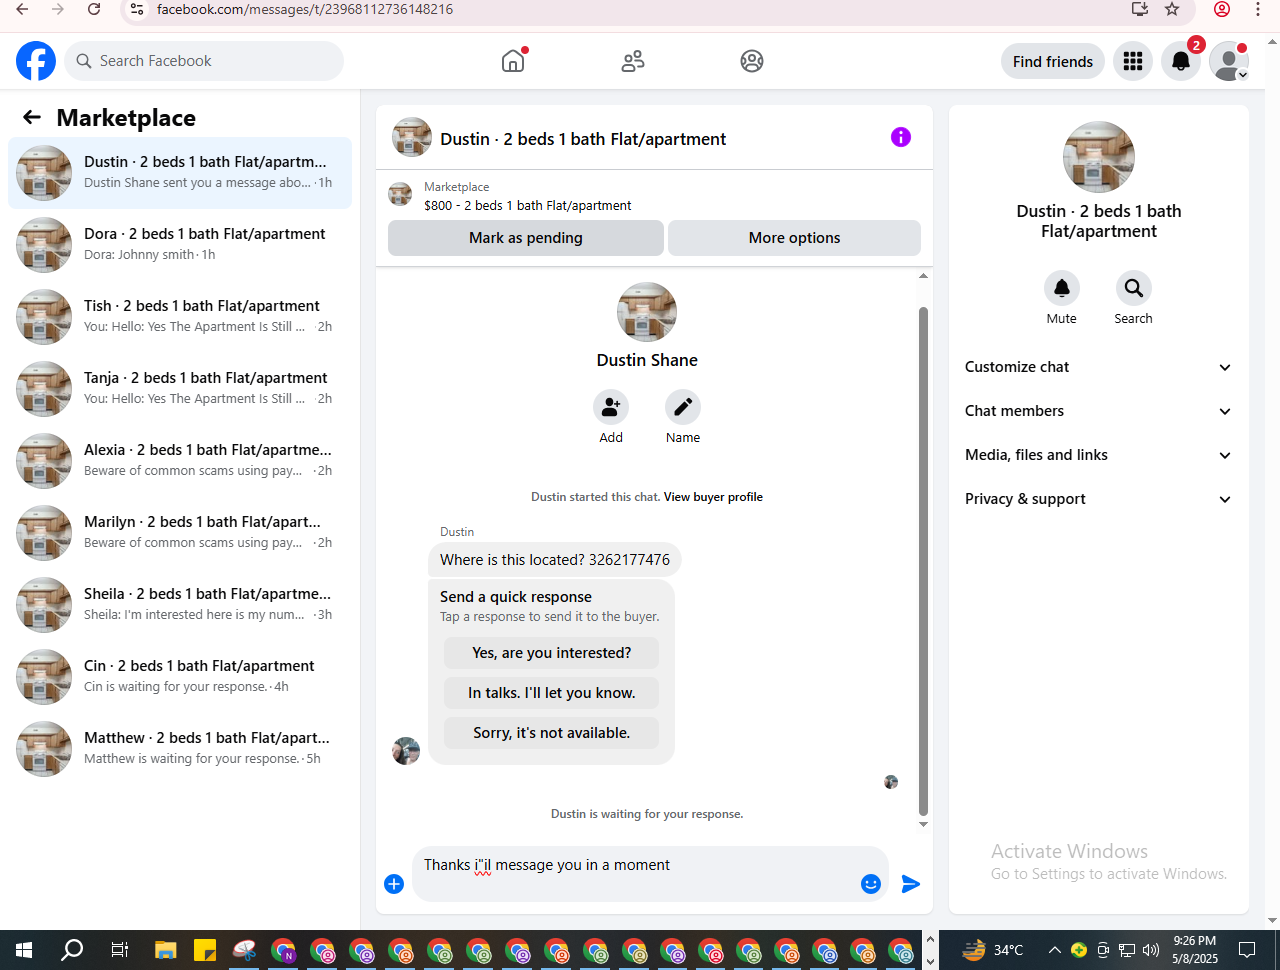Viewport: 1280px width, 970px height.
Task: Click Dustin Shane's profile picture in chat
Action: click(647, 312)
